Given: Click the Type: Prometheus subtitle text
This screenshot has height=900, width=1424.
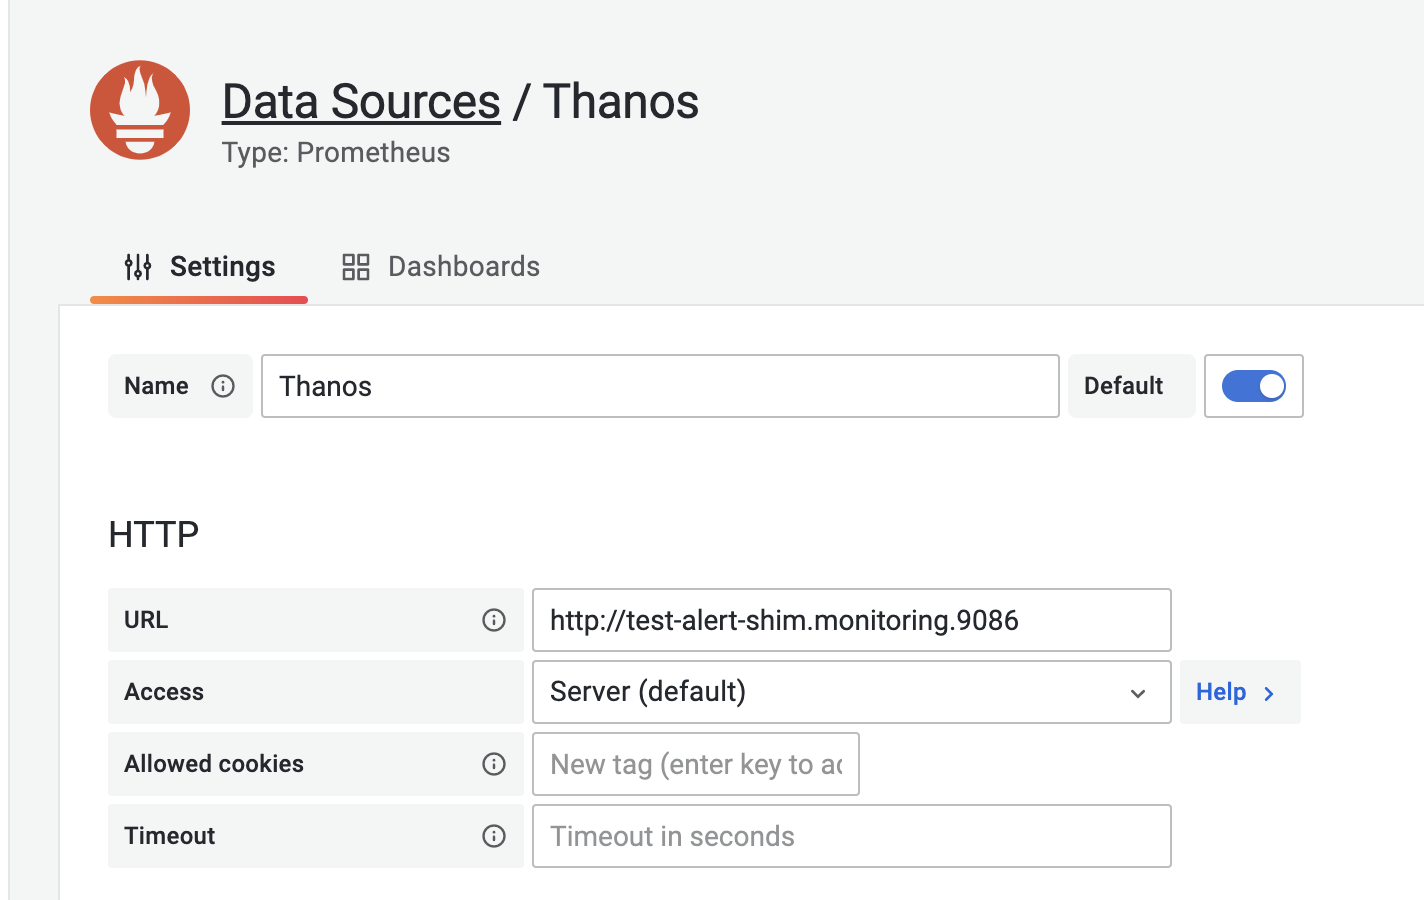Looking at the screenshot, I should (x=336, y=153).
